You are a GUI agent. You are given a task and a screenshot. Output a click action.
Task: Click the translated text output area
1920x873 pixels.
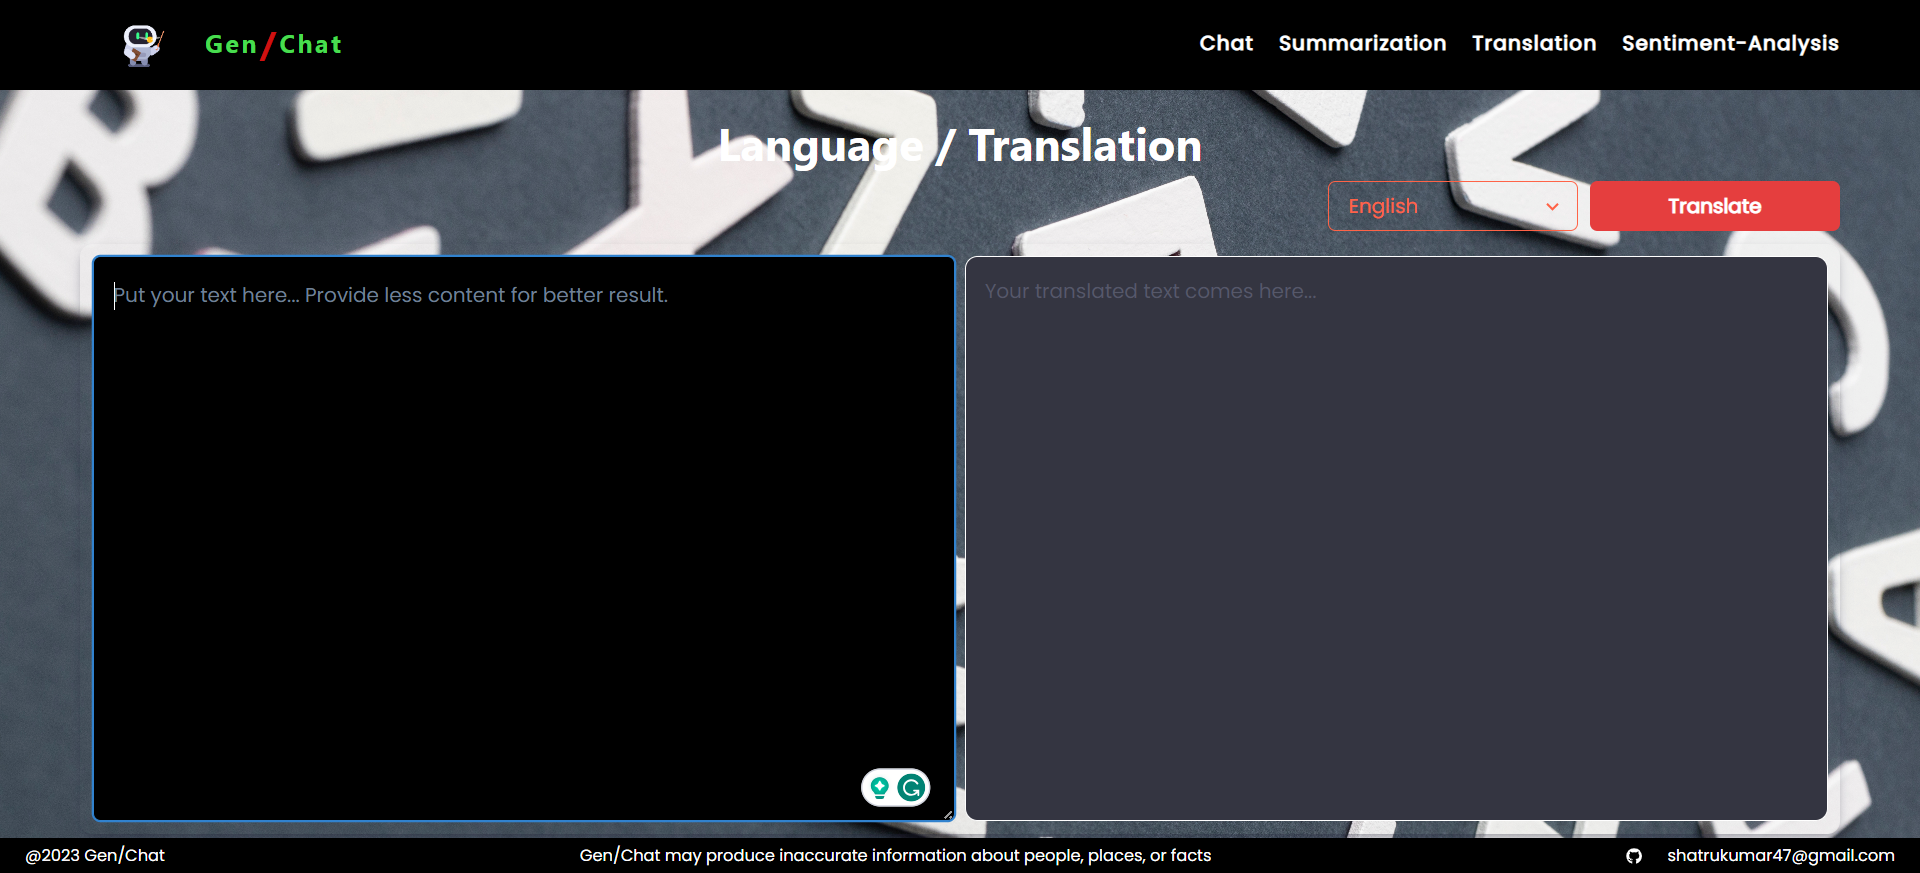1395,540
